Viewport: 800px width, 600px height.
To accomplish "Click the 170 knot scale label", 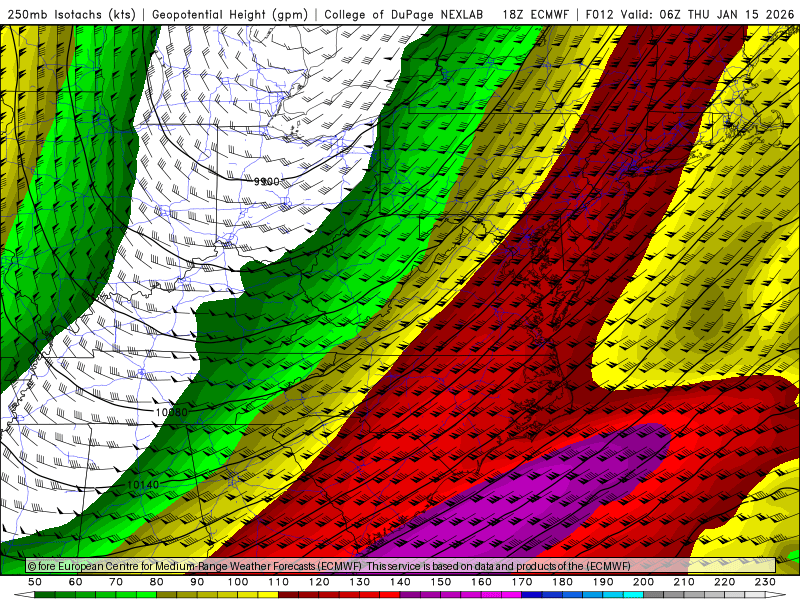I will coord(522,582).
